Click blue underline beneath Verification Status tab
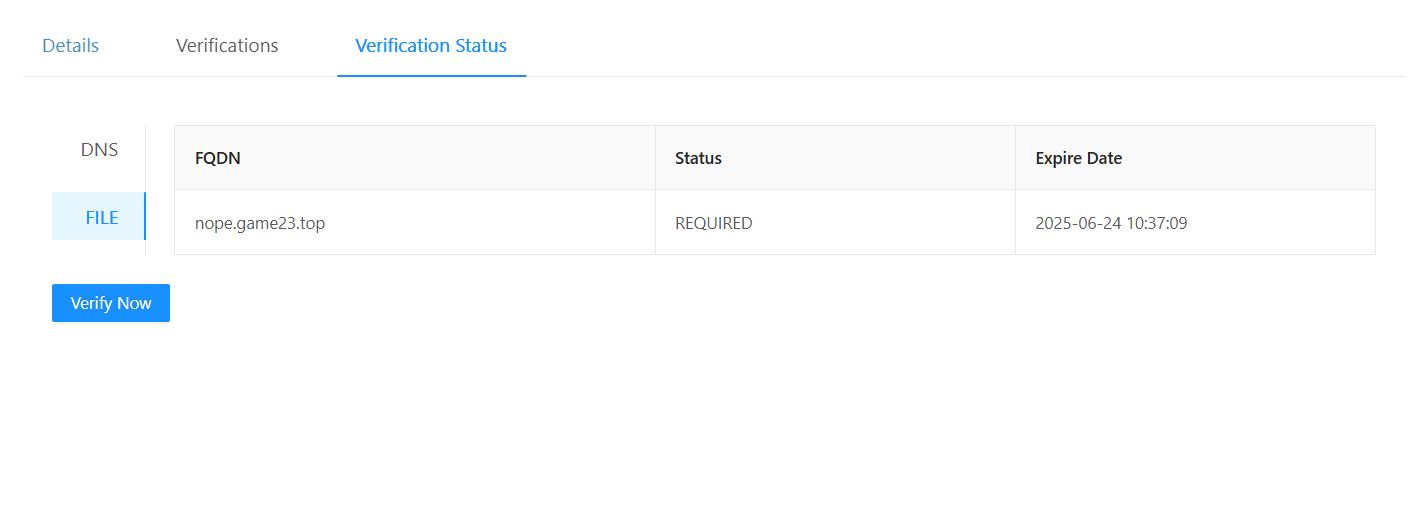 point(431,75)
